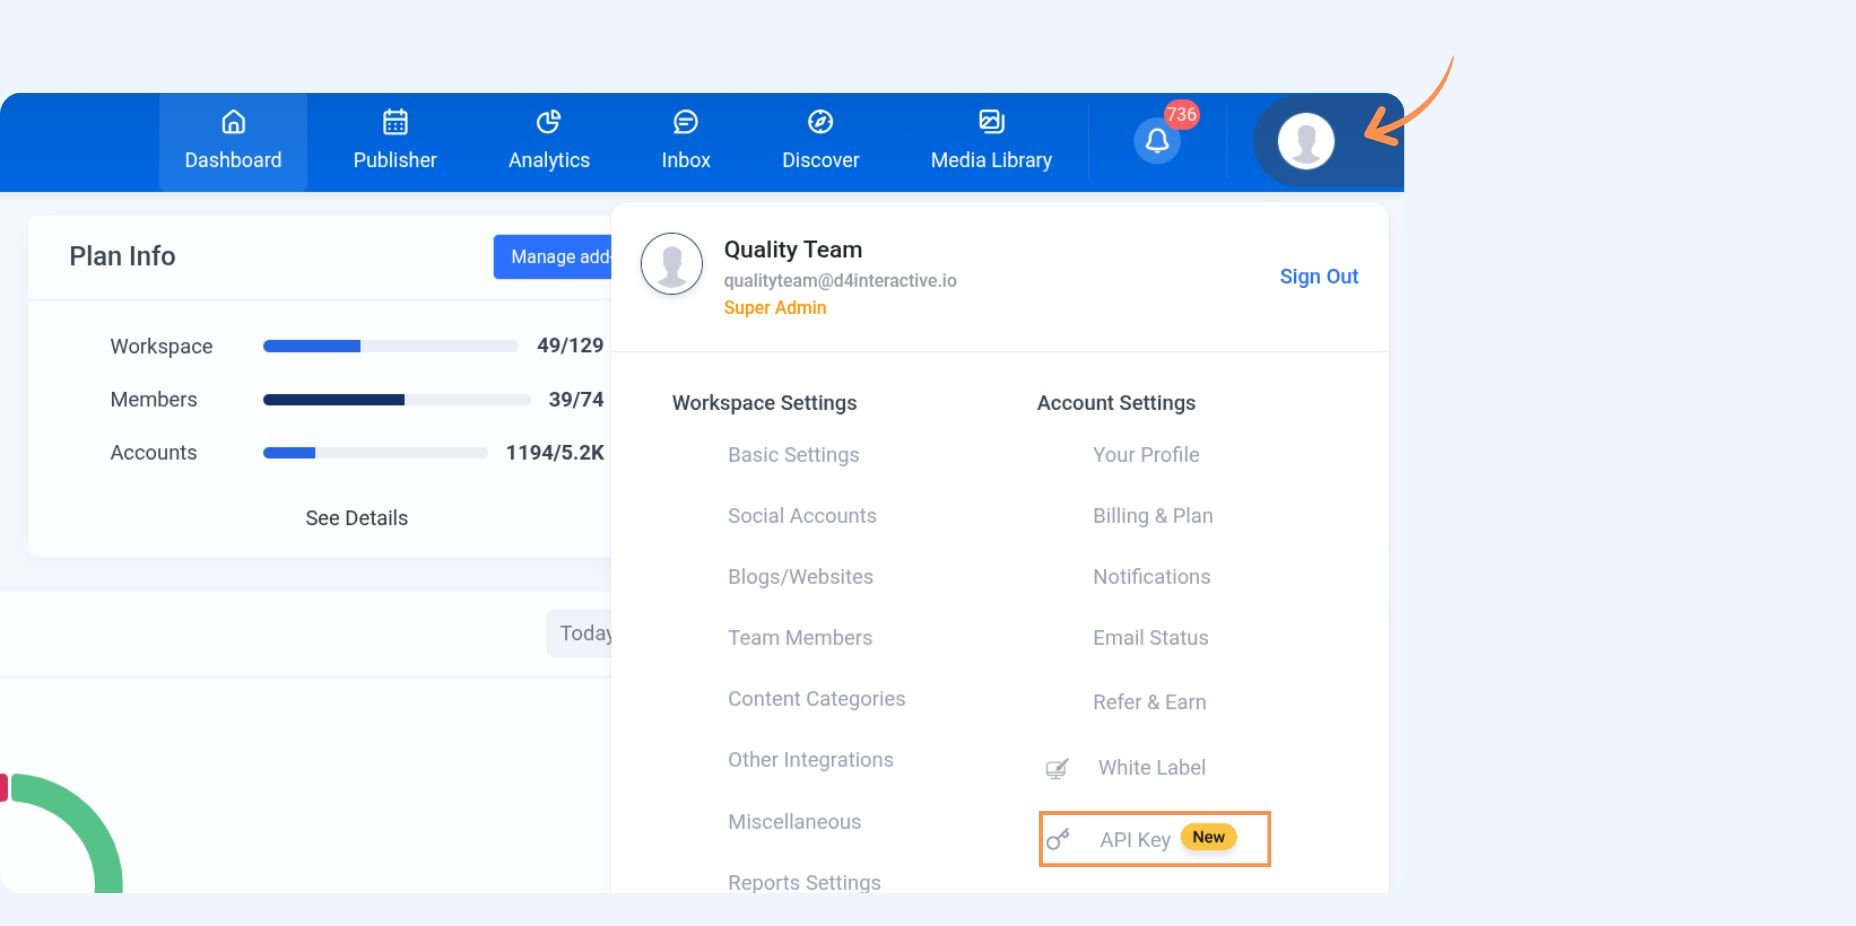Screen dimensions: 1856x926
Task: Open See Details under Plan Info
Action: tap(356, 518)
